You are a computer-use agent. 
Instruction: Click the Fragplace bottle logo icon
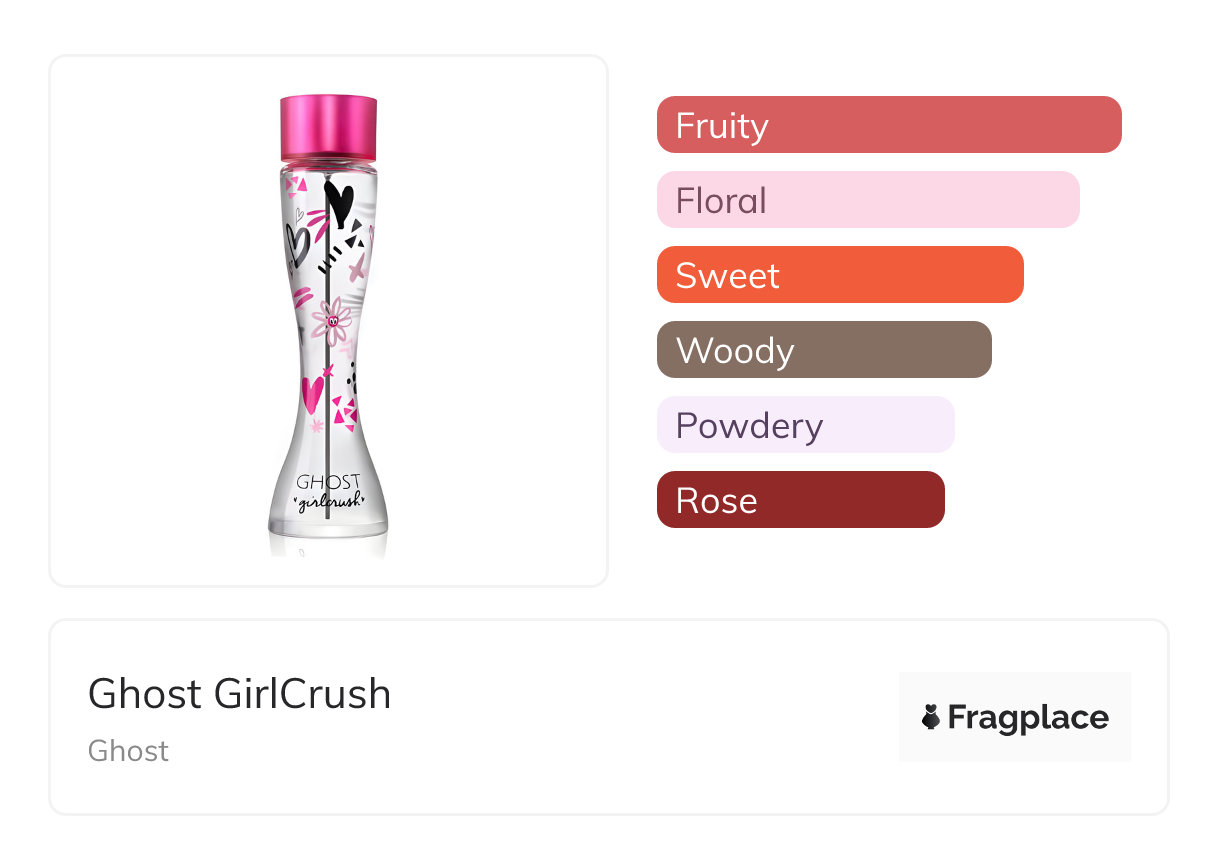click(x=931, y=717)
